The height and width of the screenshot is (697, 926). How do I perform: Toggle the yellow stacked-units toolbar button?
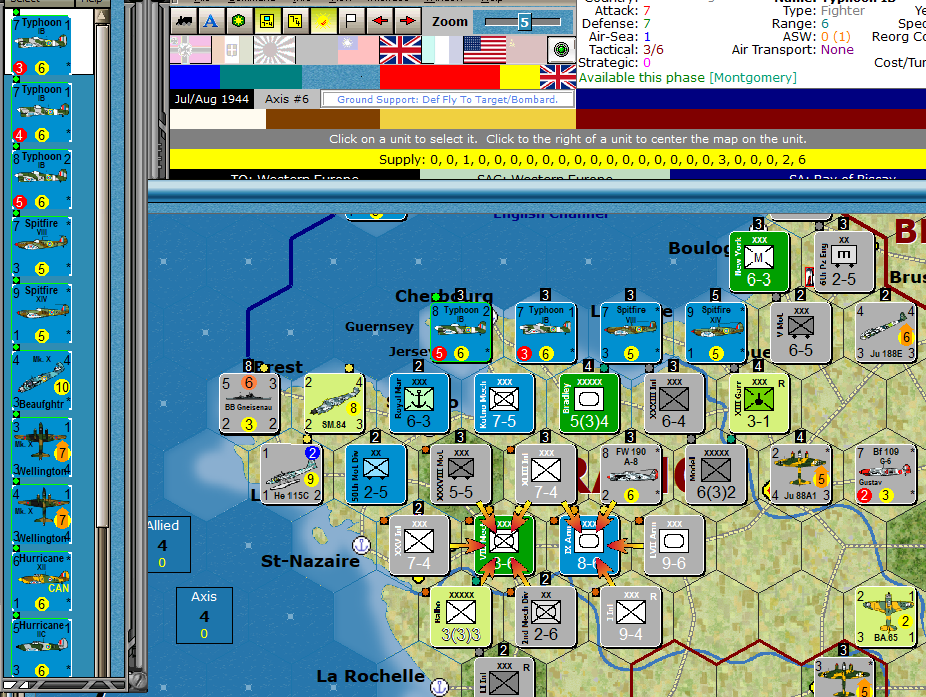click(295, 21)
